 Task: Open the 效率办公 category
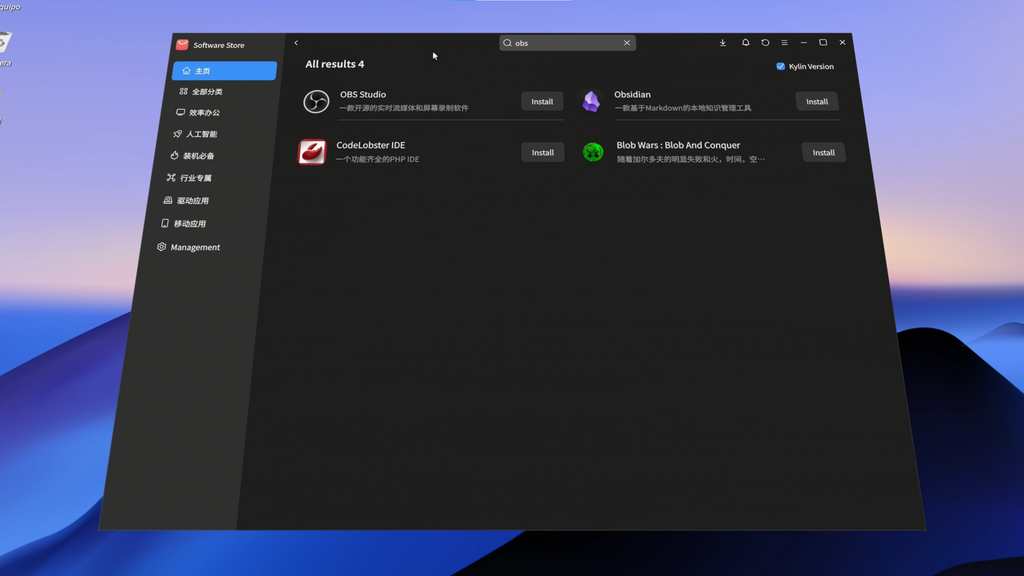coord(204,113)
